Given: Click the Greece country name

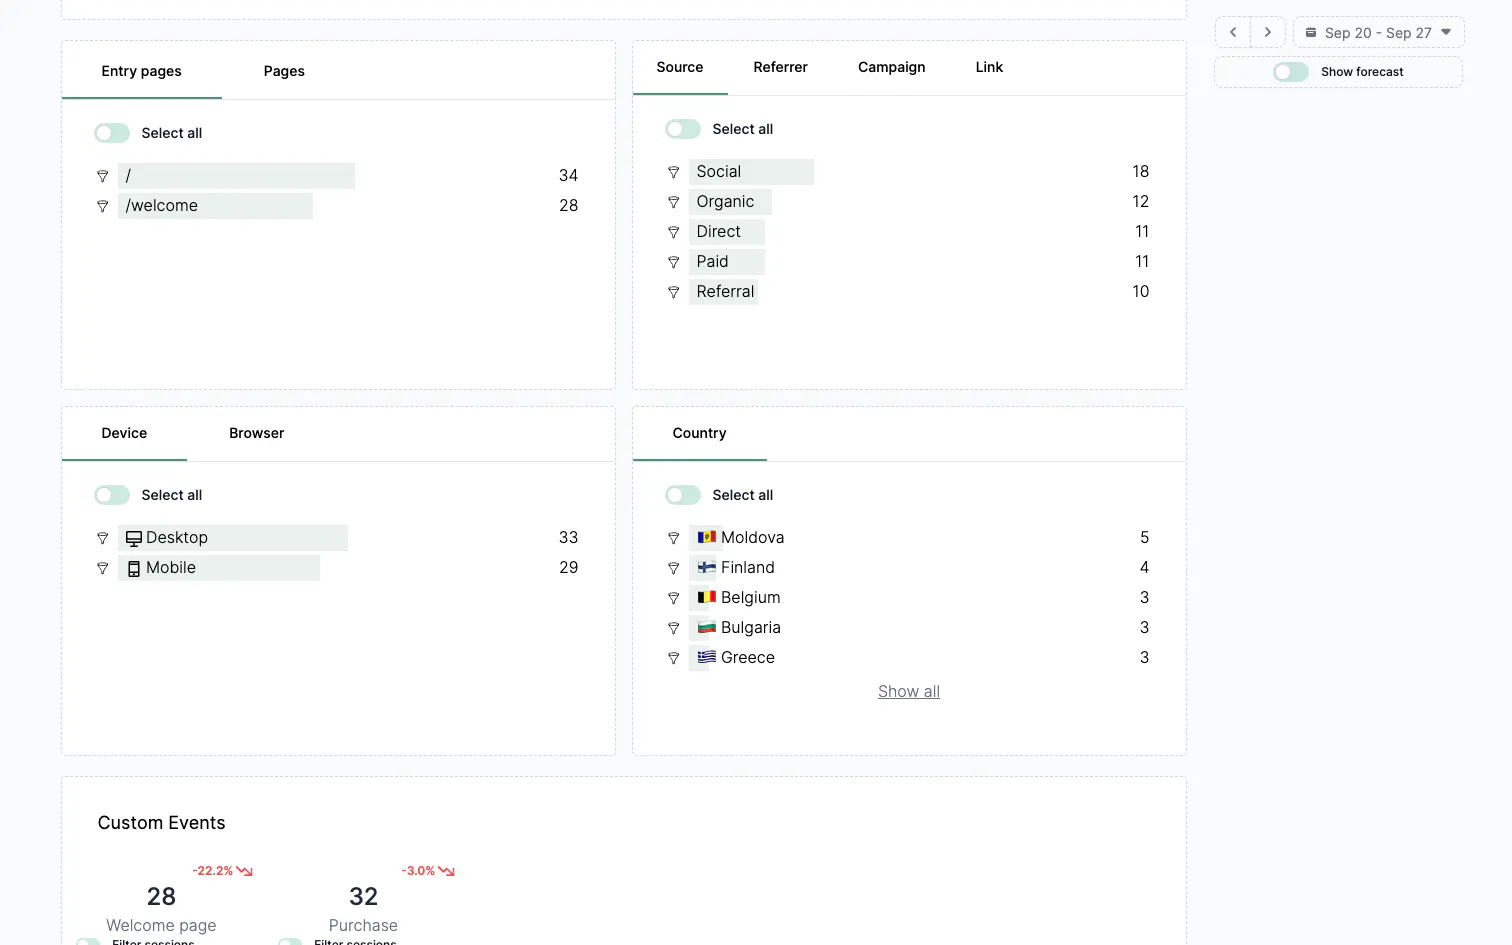Looking at the screenshot, I should point(748,658).
